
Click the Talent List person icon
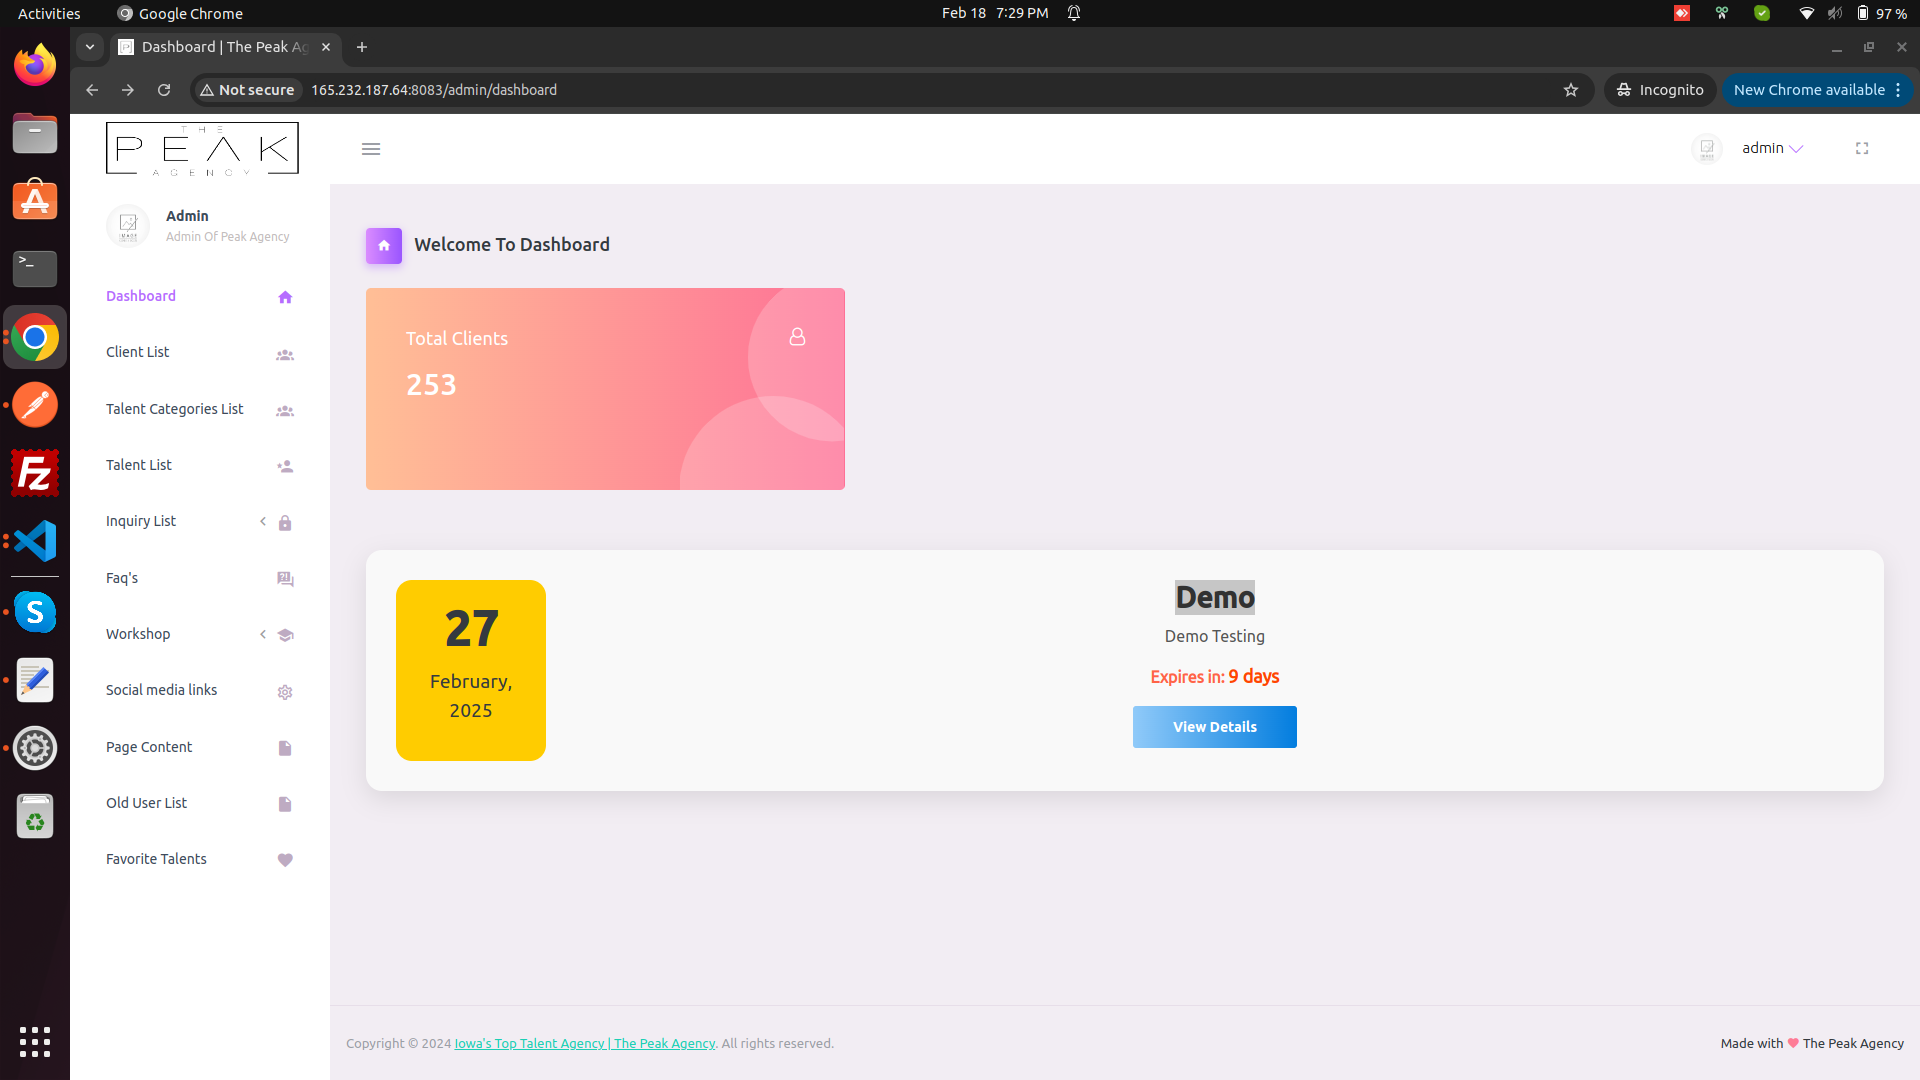[285, 466]
